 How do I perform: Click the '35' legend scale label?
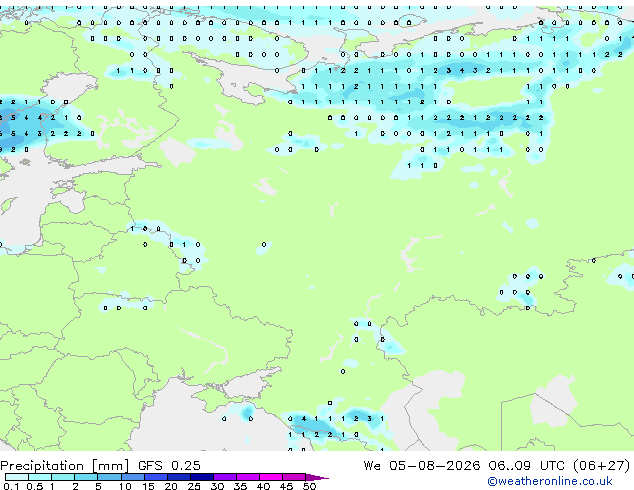pos(240,486)
